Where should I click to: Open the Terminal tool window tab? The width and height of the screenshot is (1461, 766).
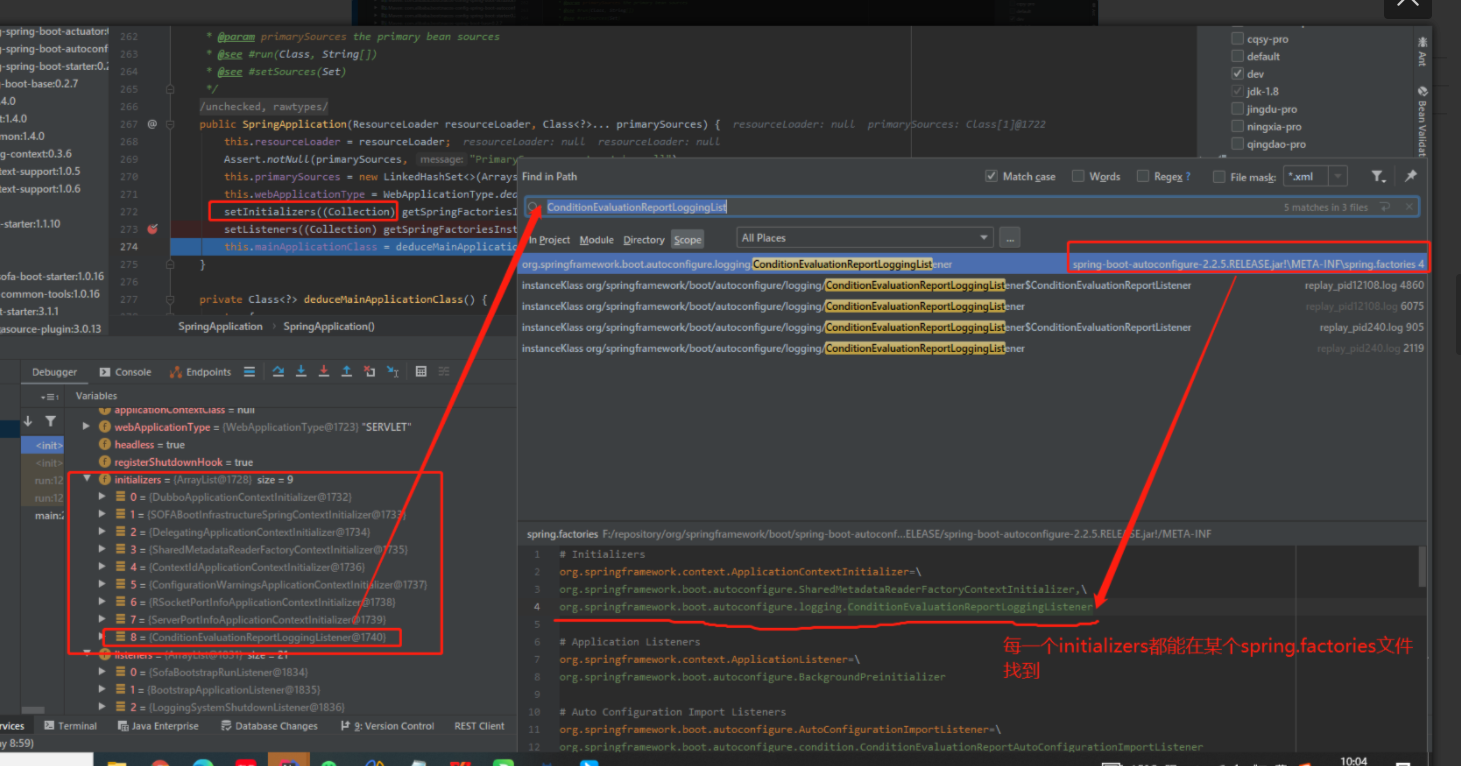pyautogui.click(x=70, y=726)
